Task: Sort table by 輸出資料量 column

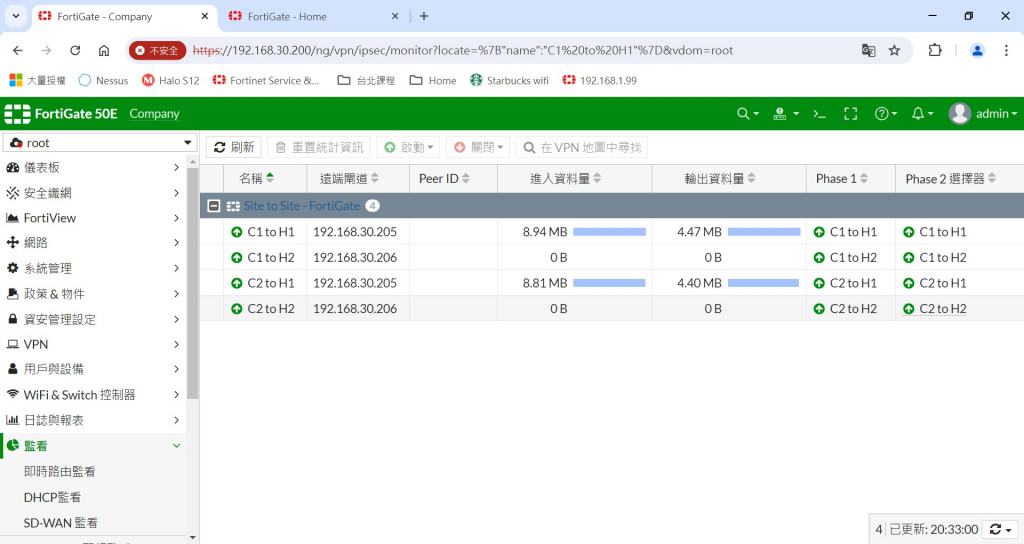Action: (720, 178)
